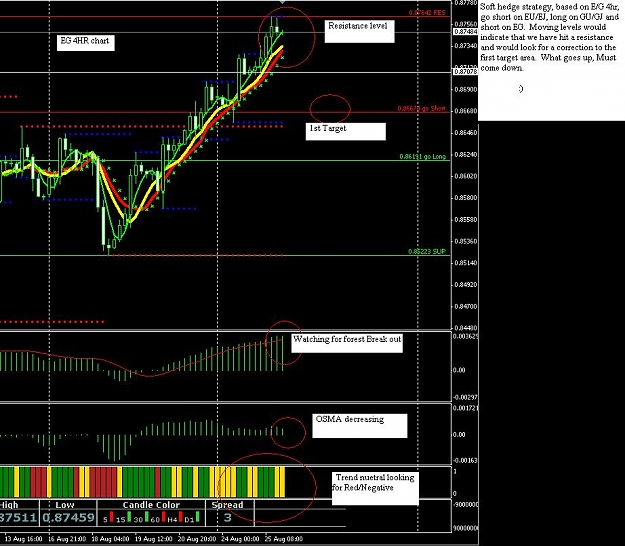Select the 'Trend nuetral looking for Red/Negative' note
The image size is (625, 546).
click(x=375, y=488)
